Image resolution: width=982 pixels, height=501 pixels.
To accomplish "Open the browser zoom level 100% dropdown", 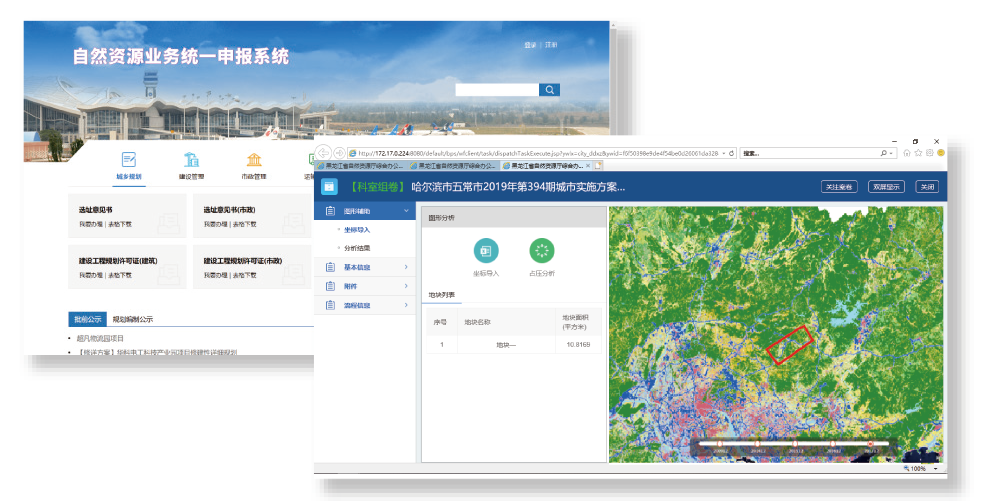I will (935, 468).
